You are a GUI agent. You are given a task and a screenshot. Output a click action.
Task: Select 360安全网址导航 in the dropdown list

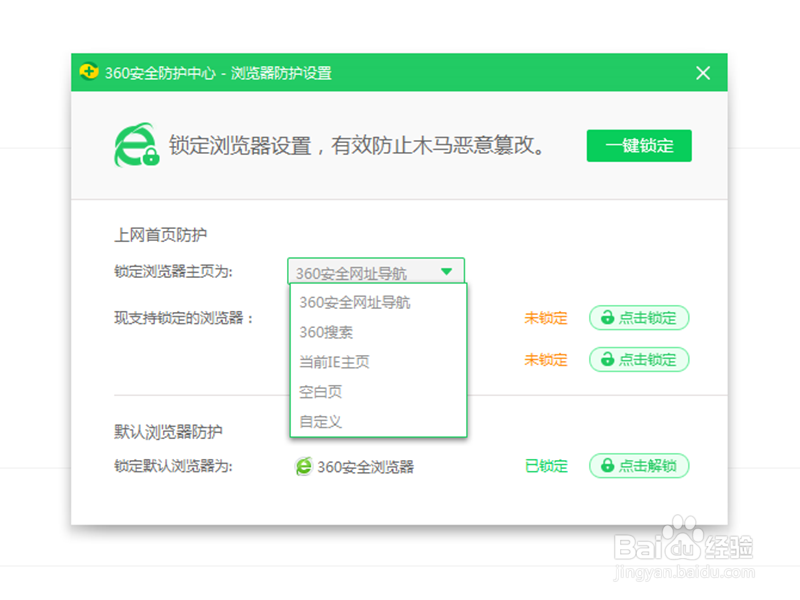[378, 303]
